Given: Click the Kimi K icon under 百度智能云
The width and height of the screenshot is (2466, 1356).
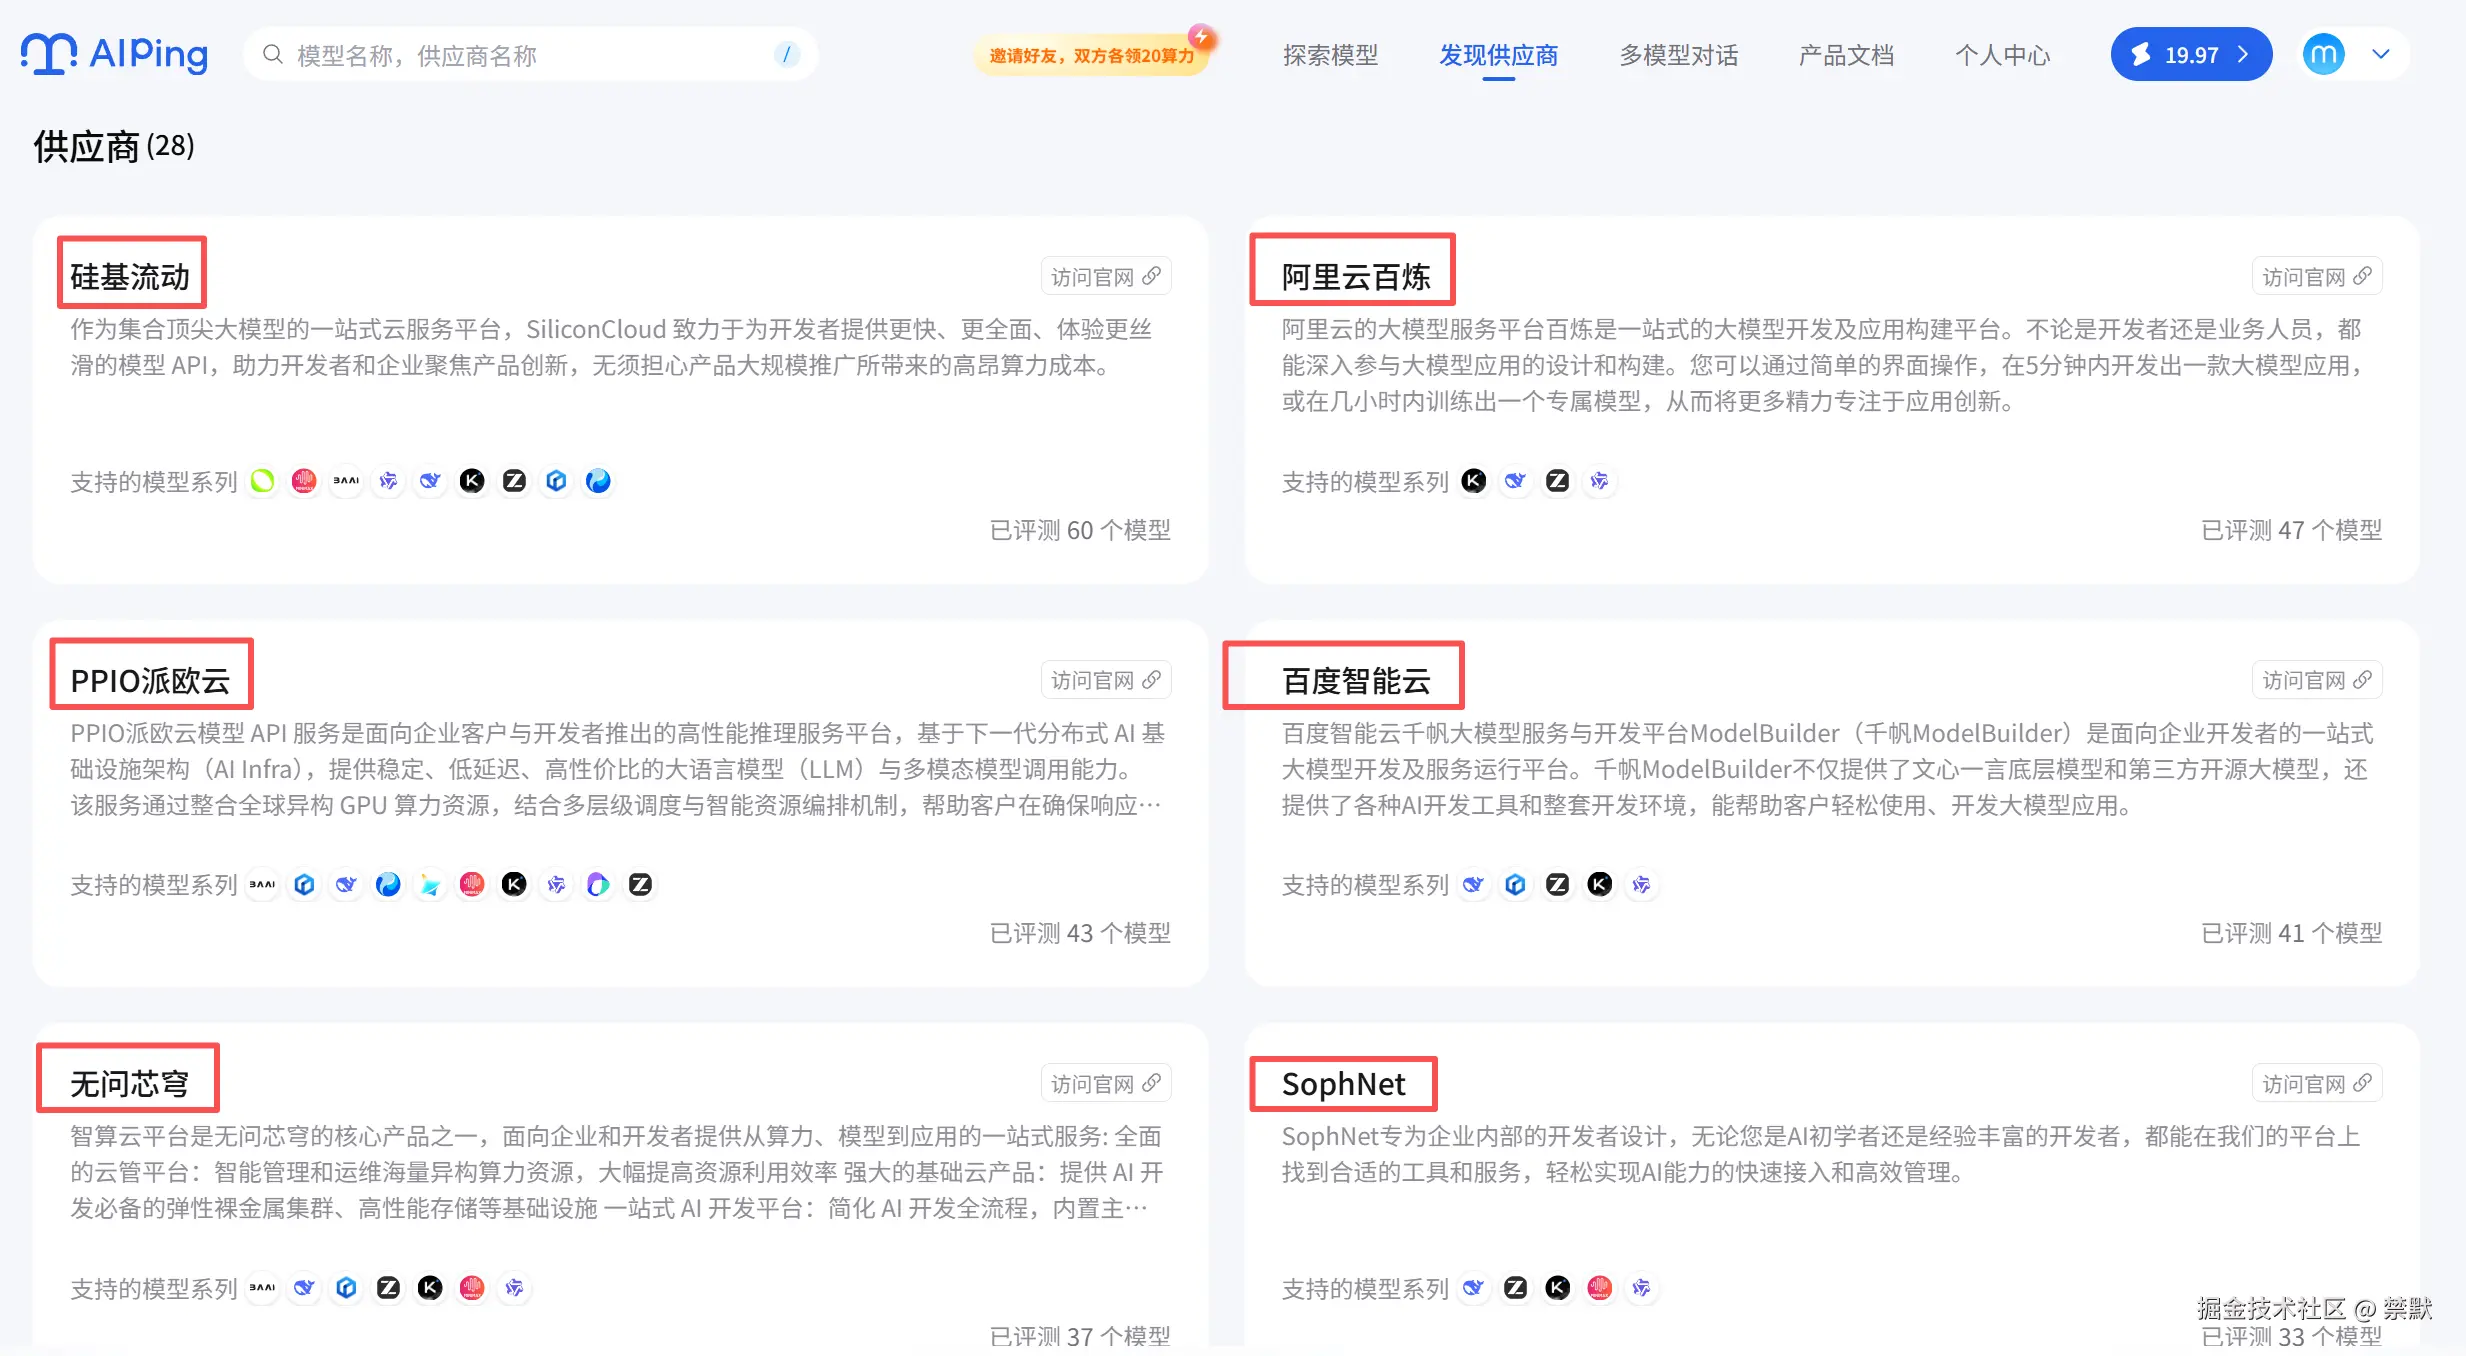Looking at the screenshot, I should tap(1599, 884).
